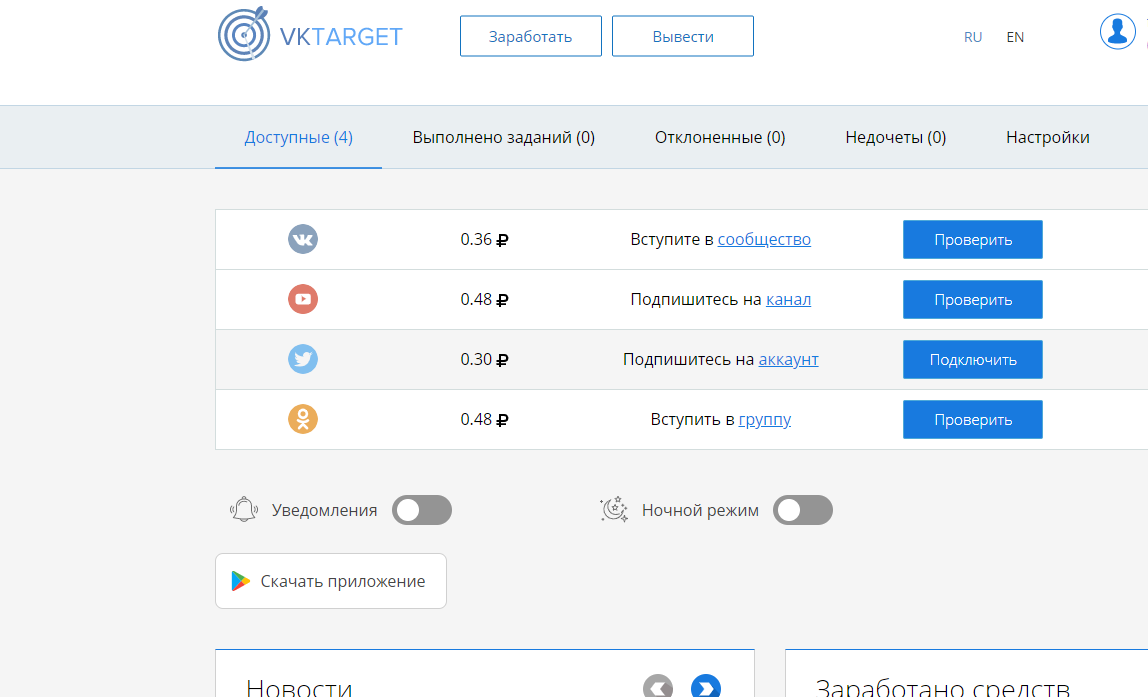Click the VK social network icon
Screen dimensions: 1148x697
(x=303, y=239)
